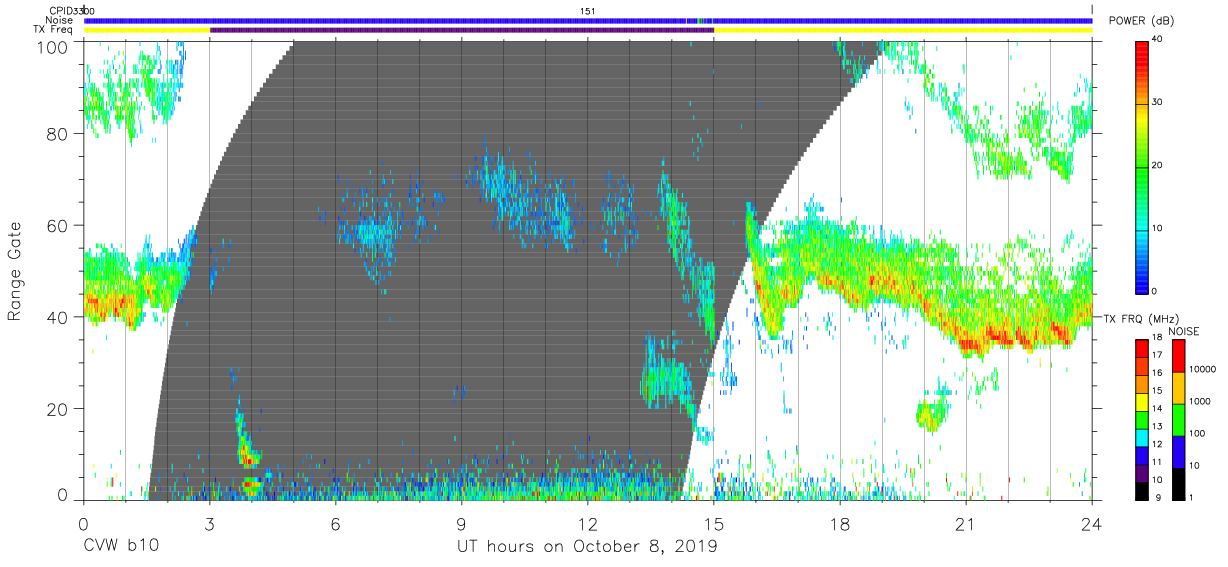Click the 30 label on power colorbar
The height and width of the screenshot is (567, 1228).
click(1159, 103)
